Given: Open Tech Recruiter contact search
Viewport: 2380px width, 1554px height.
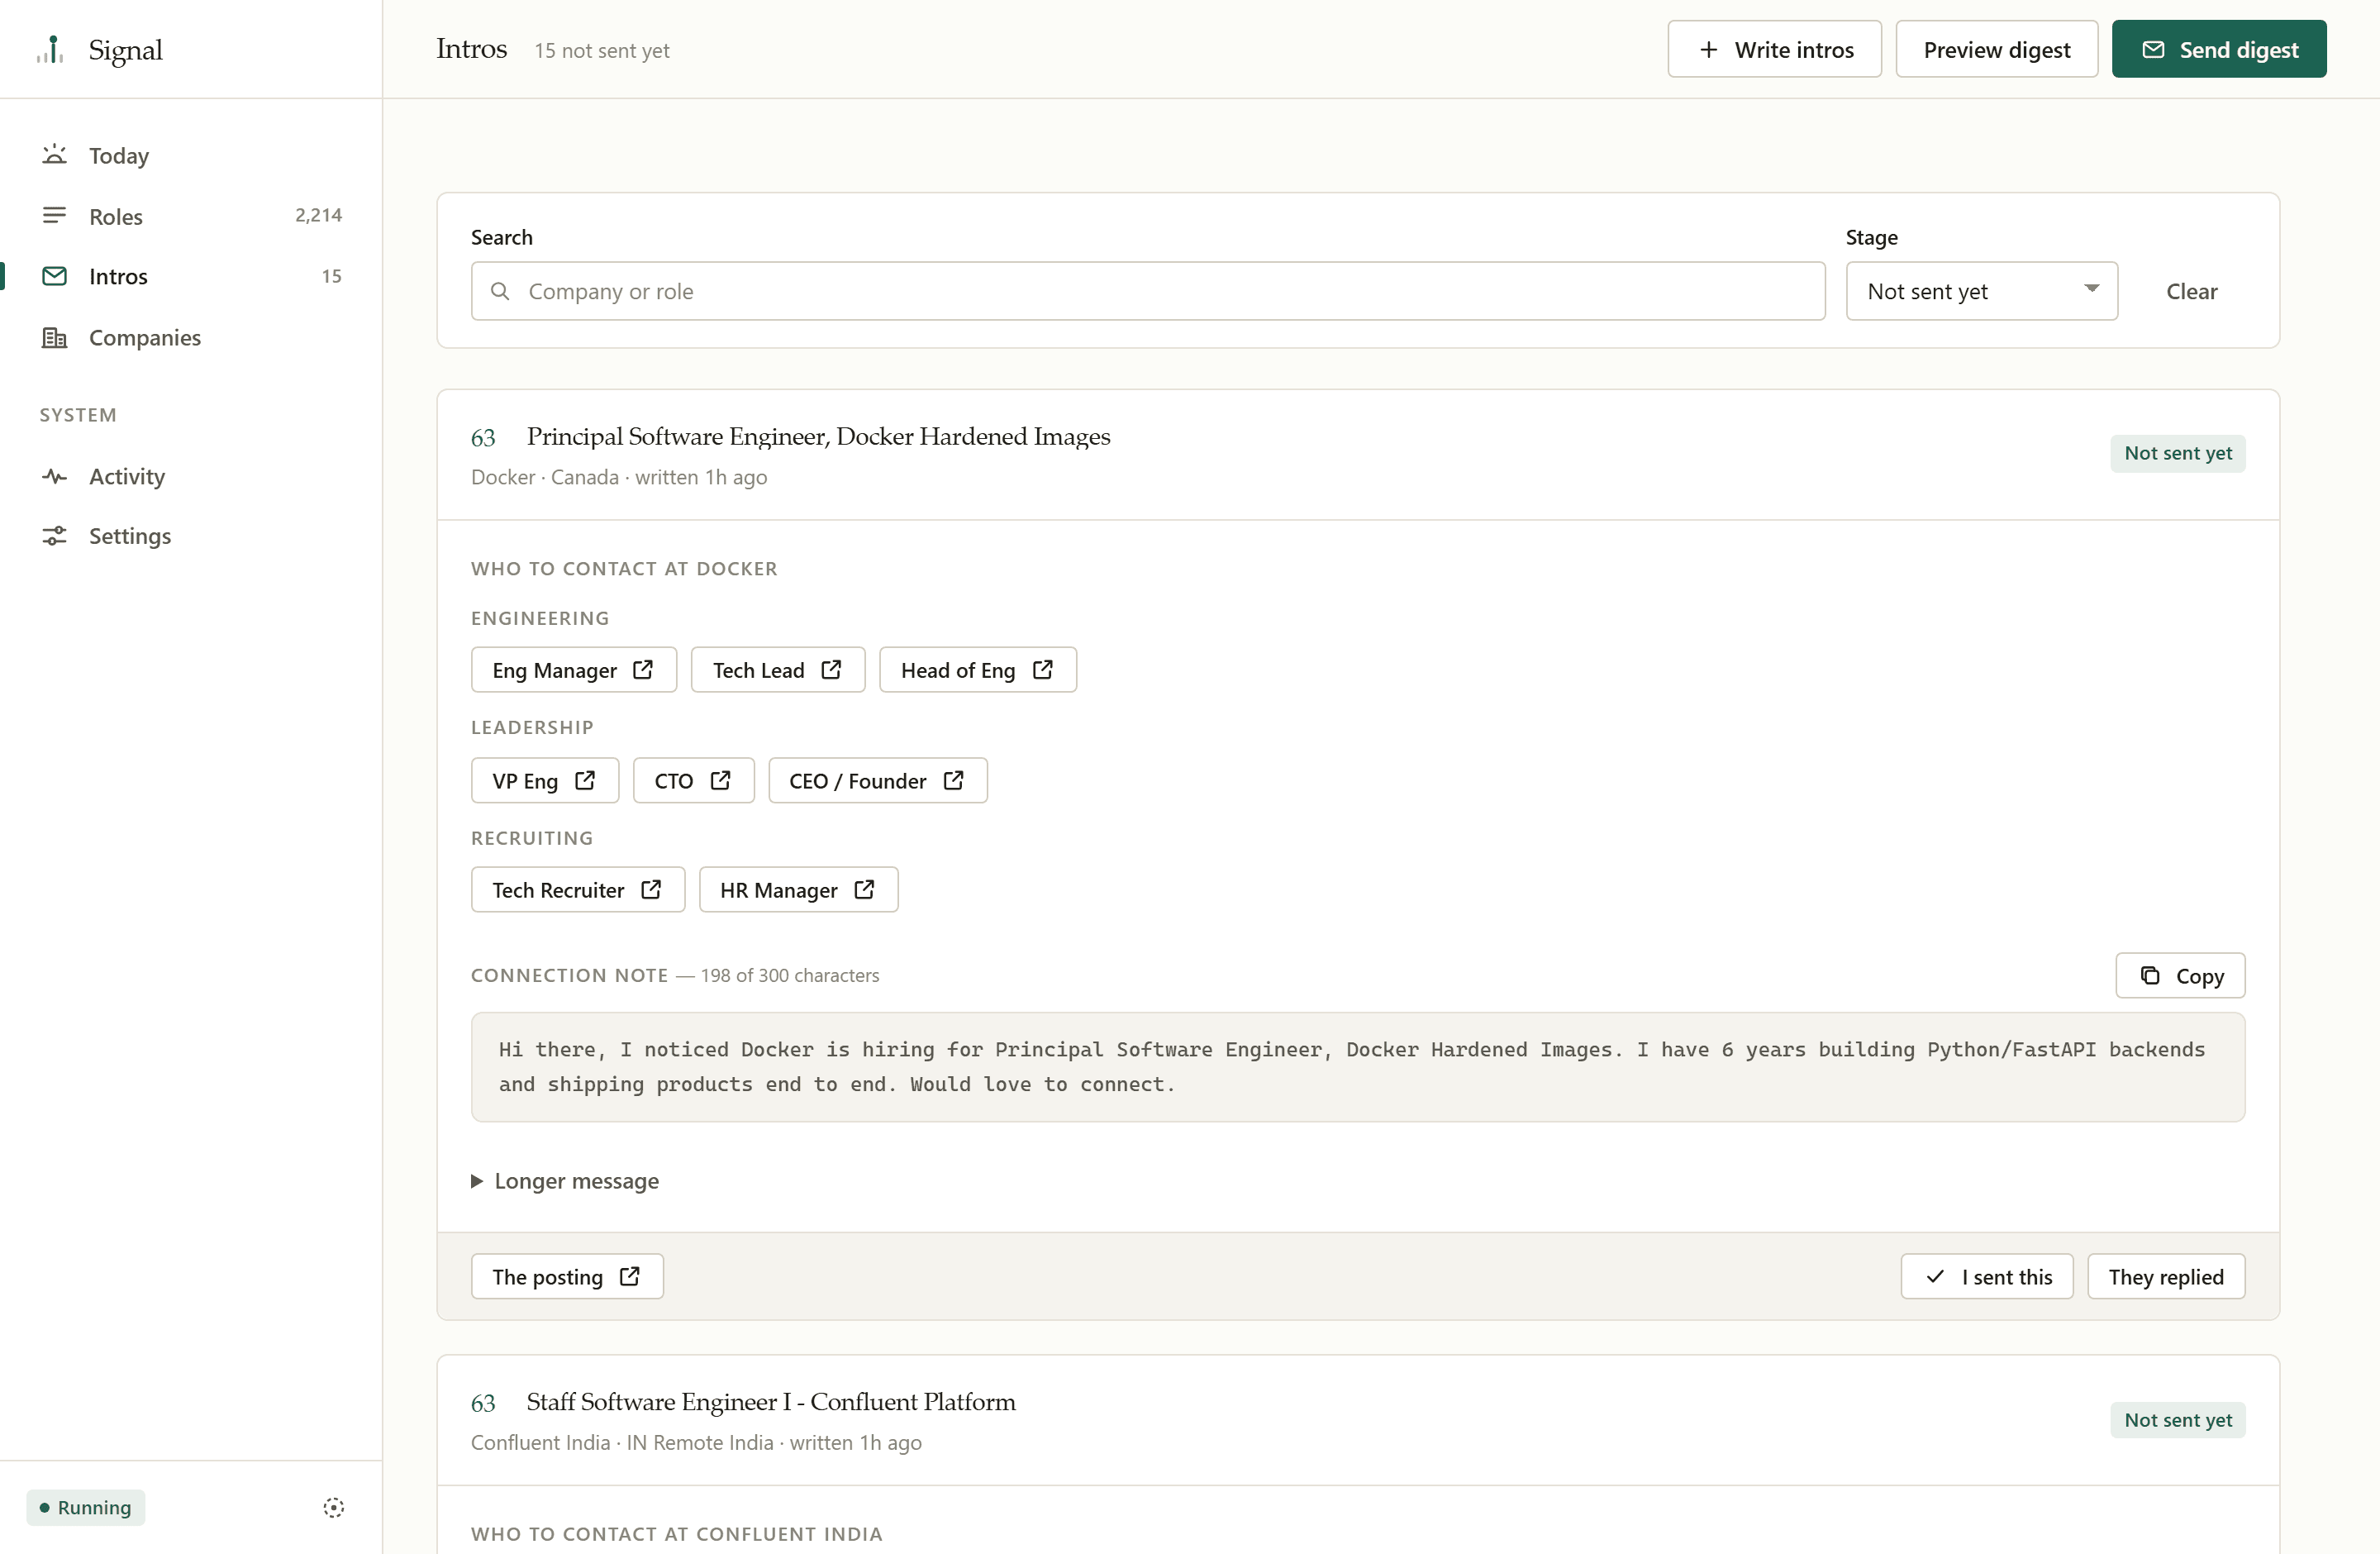Looking at the screenshot, I should 578,890.
